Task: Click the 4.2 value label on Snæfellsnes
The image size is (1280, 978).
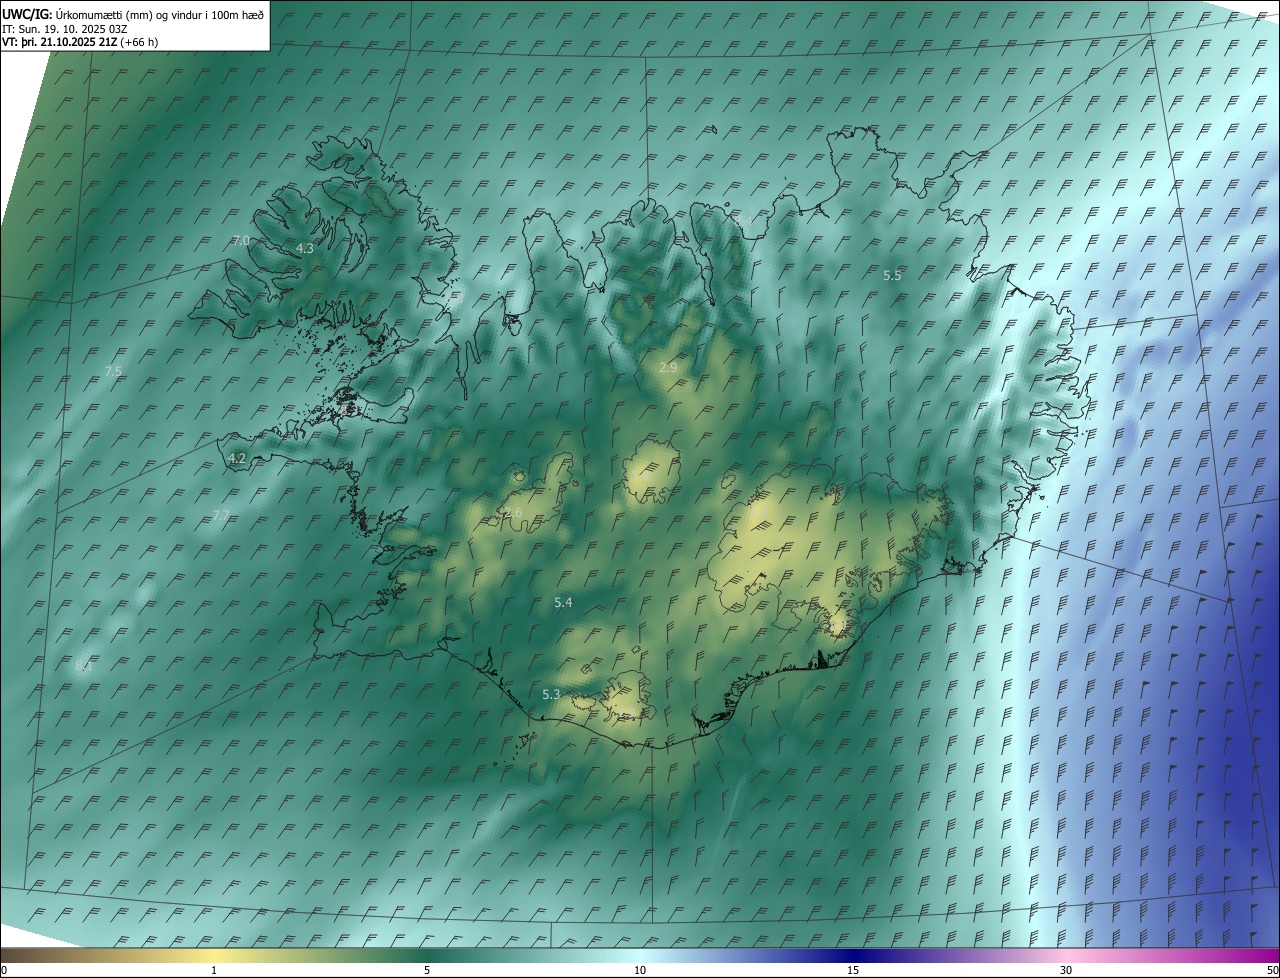Action: (237, 458)
